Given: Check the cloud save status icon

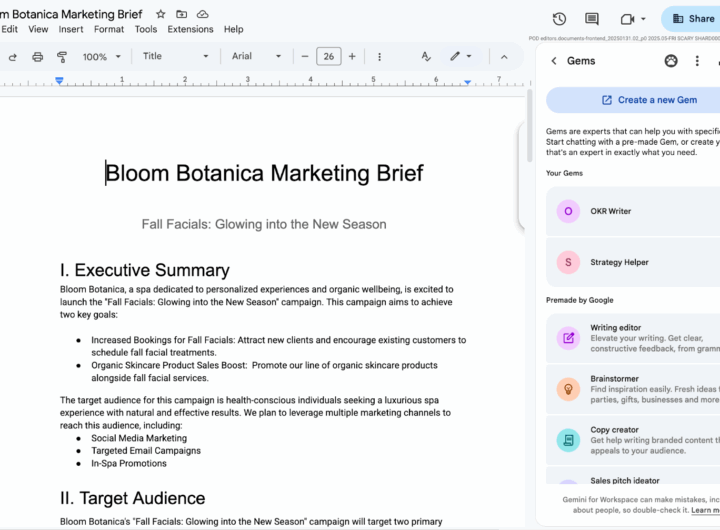Looking at the screenshot, I should [x=203, y=15].
